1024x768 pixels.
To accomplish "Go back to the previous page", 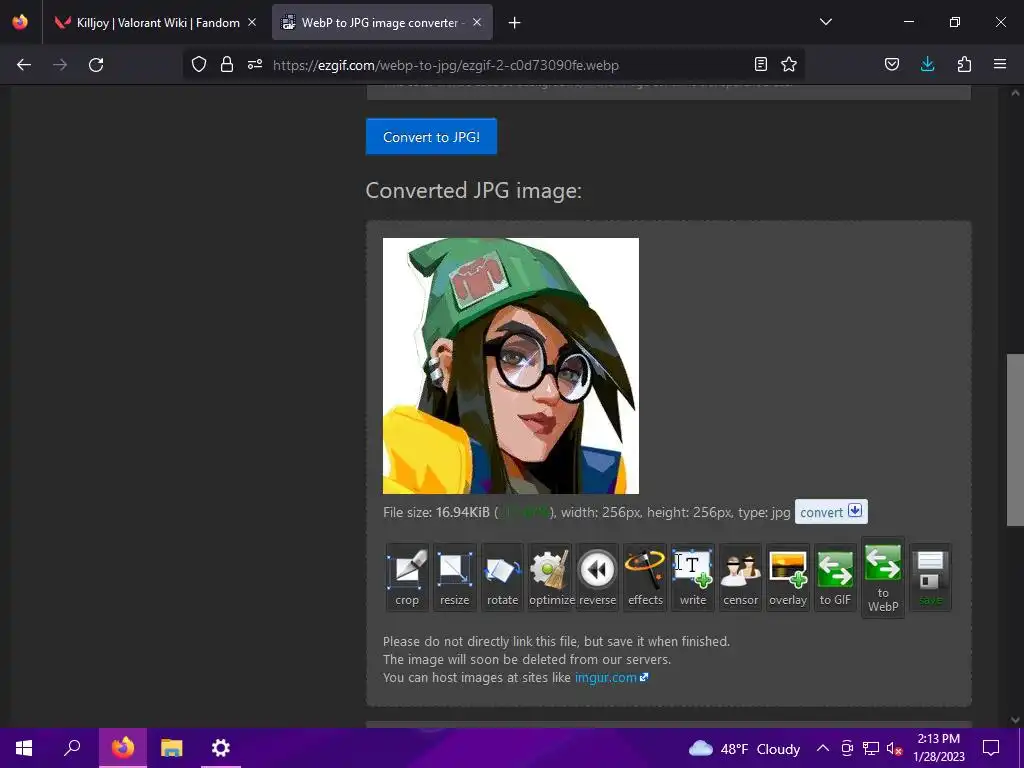I will 24,65.
